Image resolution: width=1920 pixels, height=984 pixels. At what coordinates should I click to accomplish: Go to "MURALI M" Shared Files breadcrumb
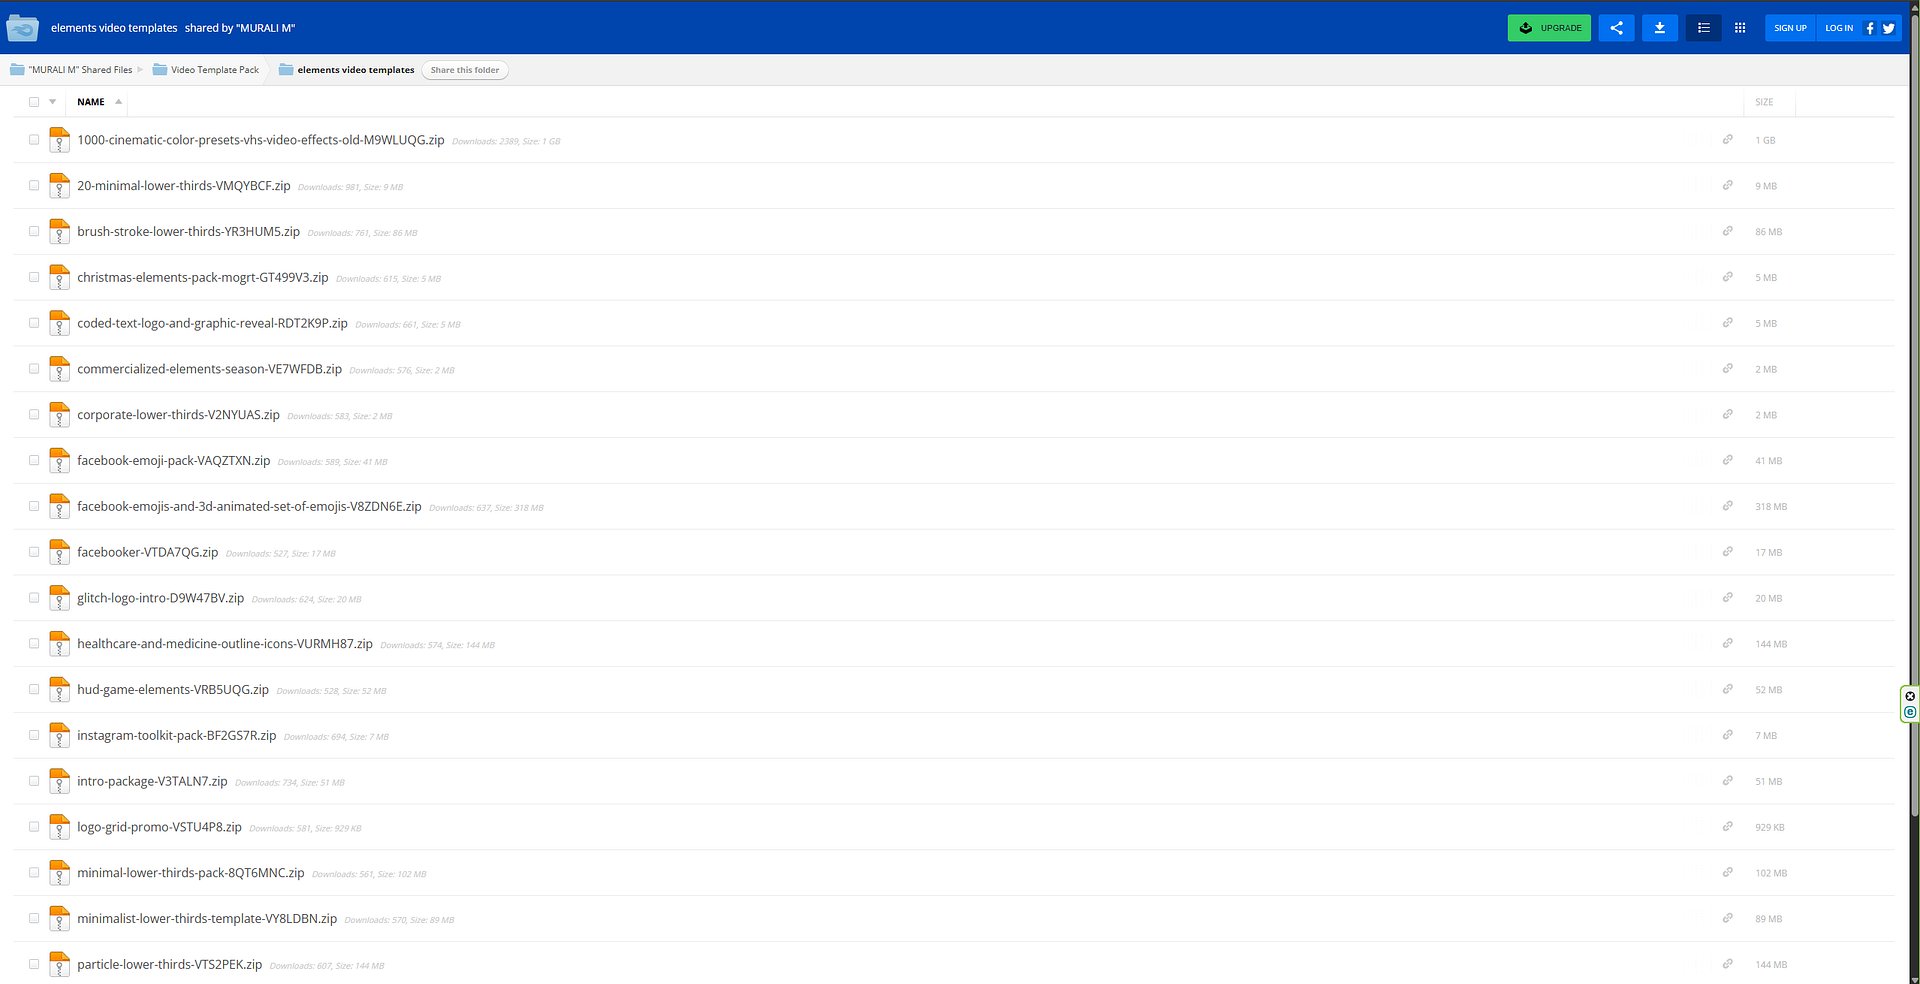pyautogui.click(x=80, y=70)
